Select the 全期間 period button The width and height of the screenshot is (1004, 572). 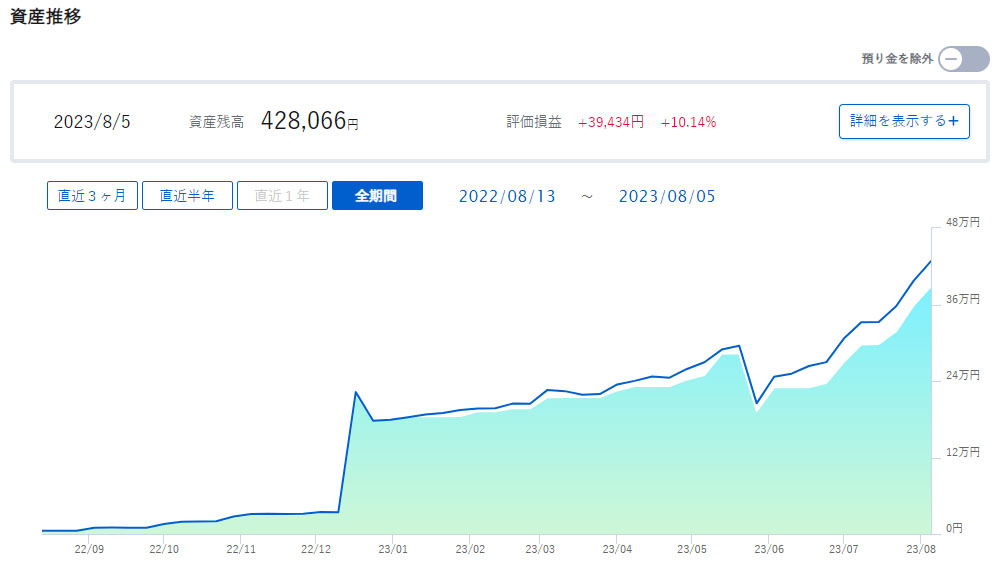[377, 196]
